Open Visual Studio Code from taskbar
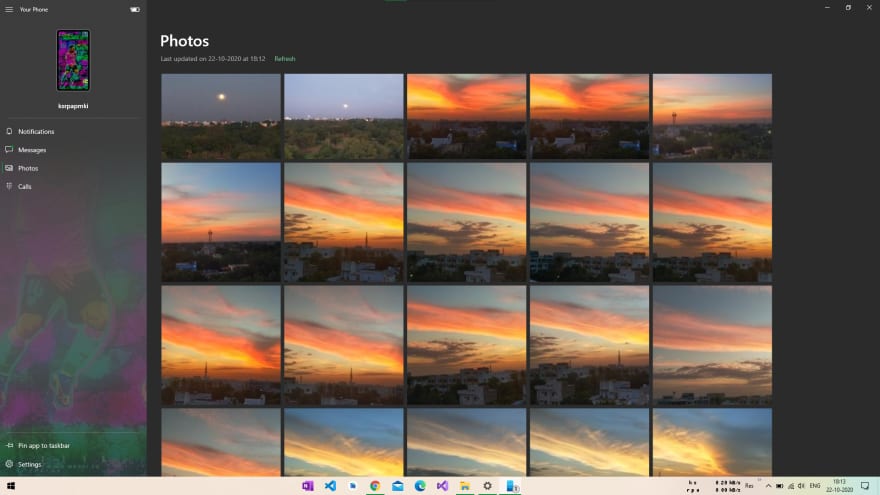880x495 pixels. (x=330, y=486)
